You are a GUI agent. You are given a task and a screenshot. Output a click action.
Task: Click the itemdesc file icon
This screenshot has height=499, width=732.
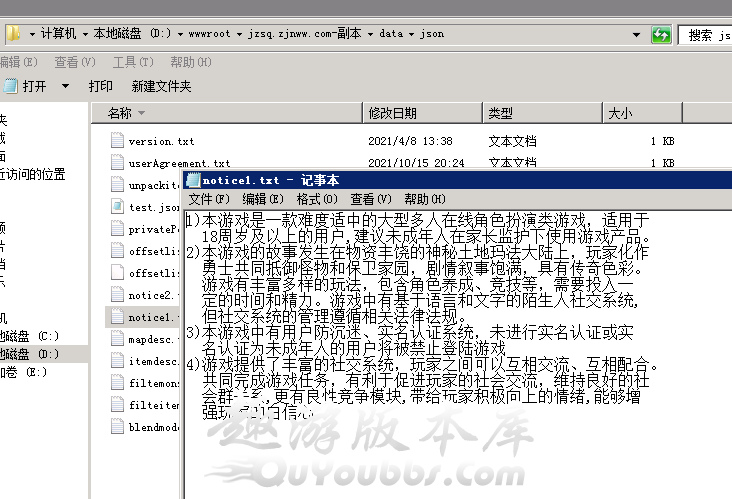pyautogui.click(x=117, y=361)
